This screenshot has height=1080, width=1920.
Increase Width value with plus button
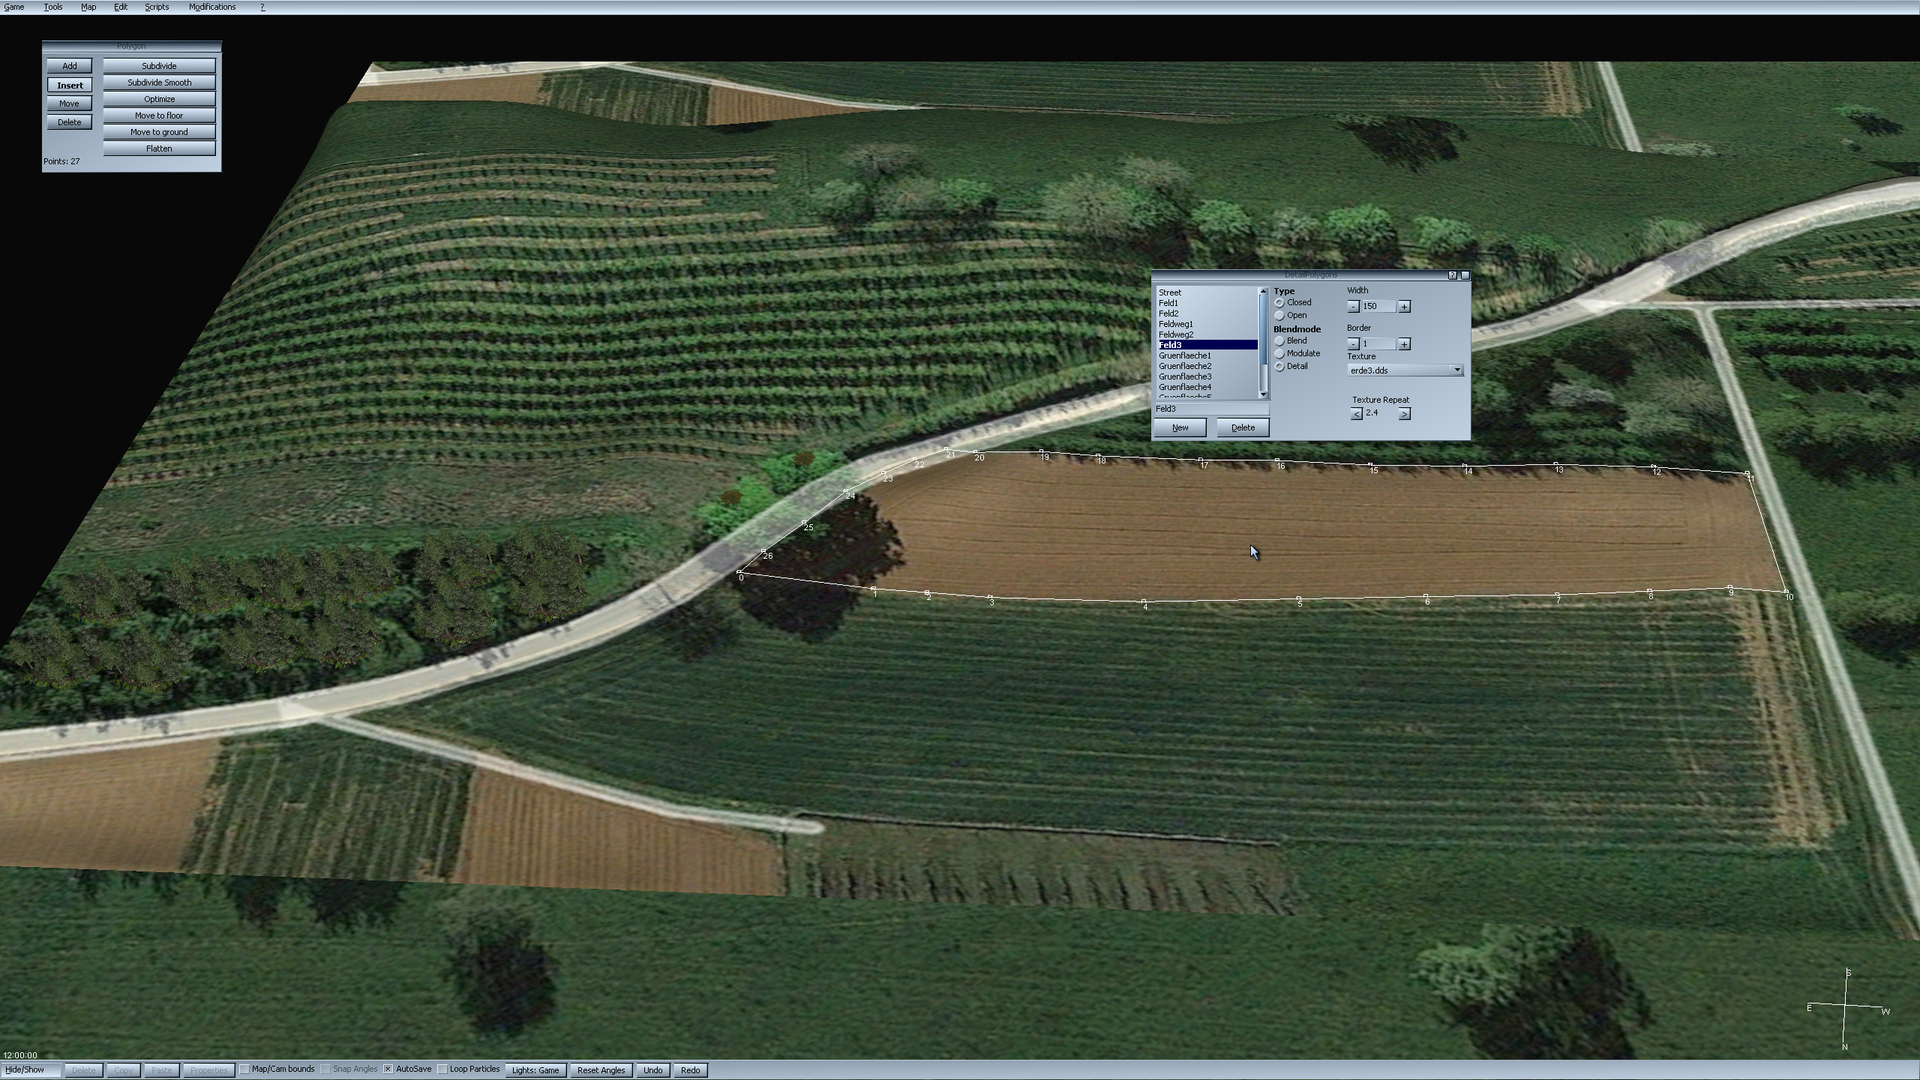point(1404,307)
